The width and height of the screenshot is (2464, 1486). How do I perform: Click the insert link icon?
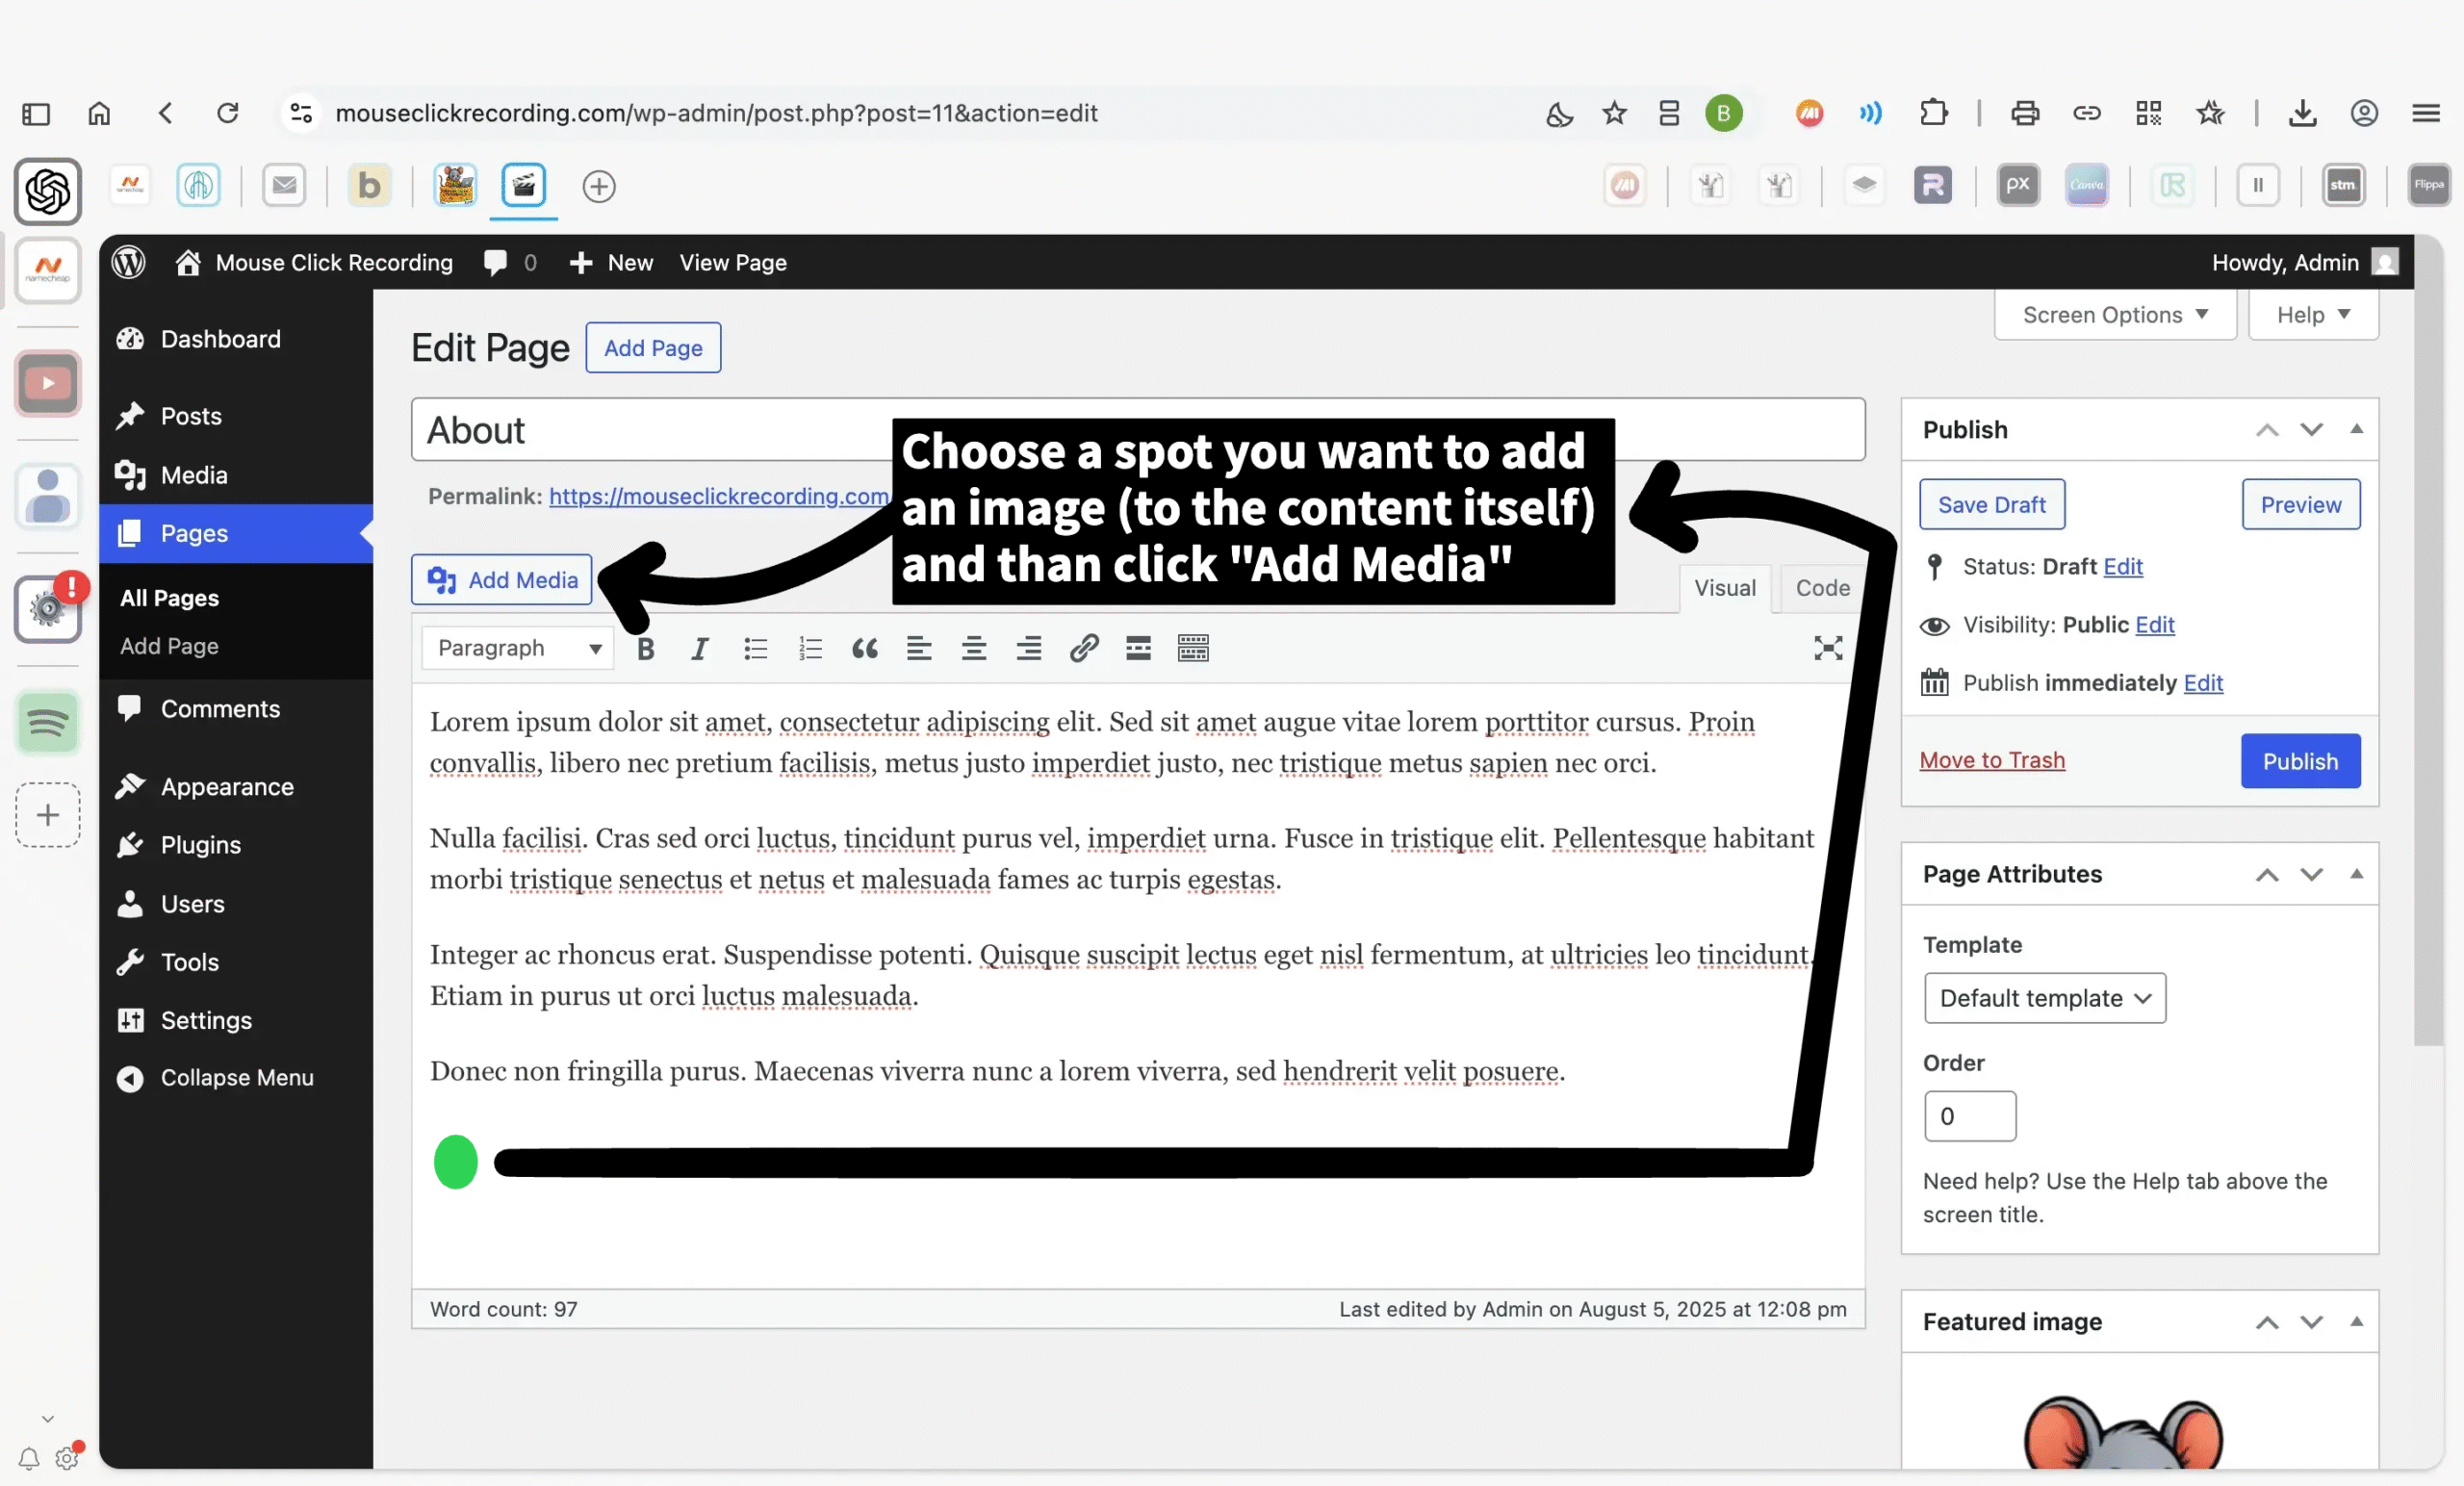click(x=1084, y=649)
